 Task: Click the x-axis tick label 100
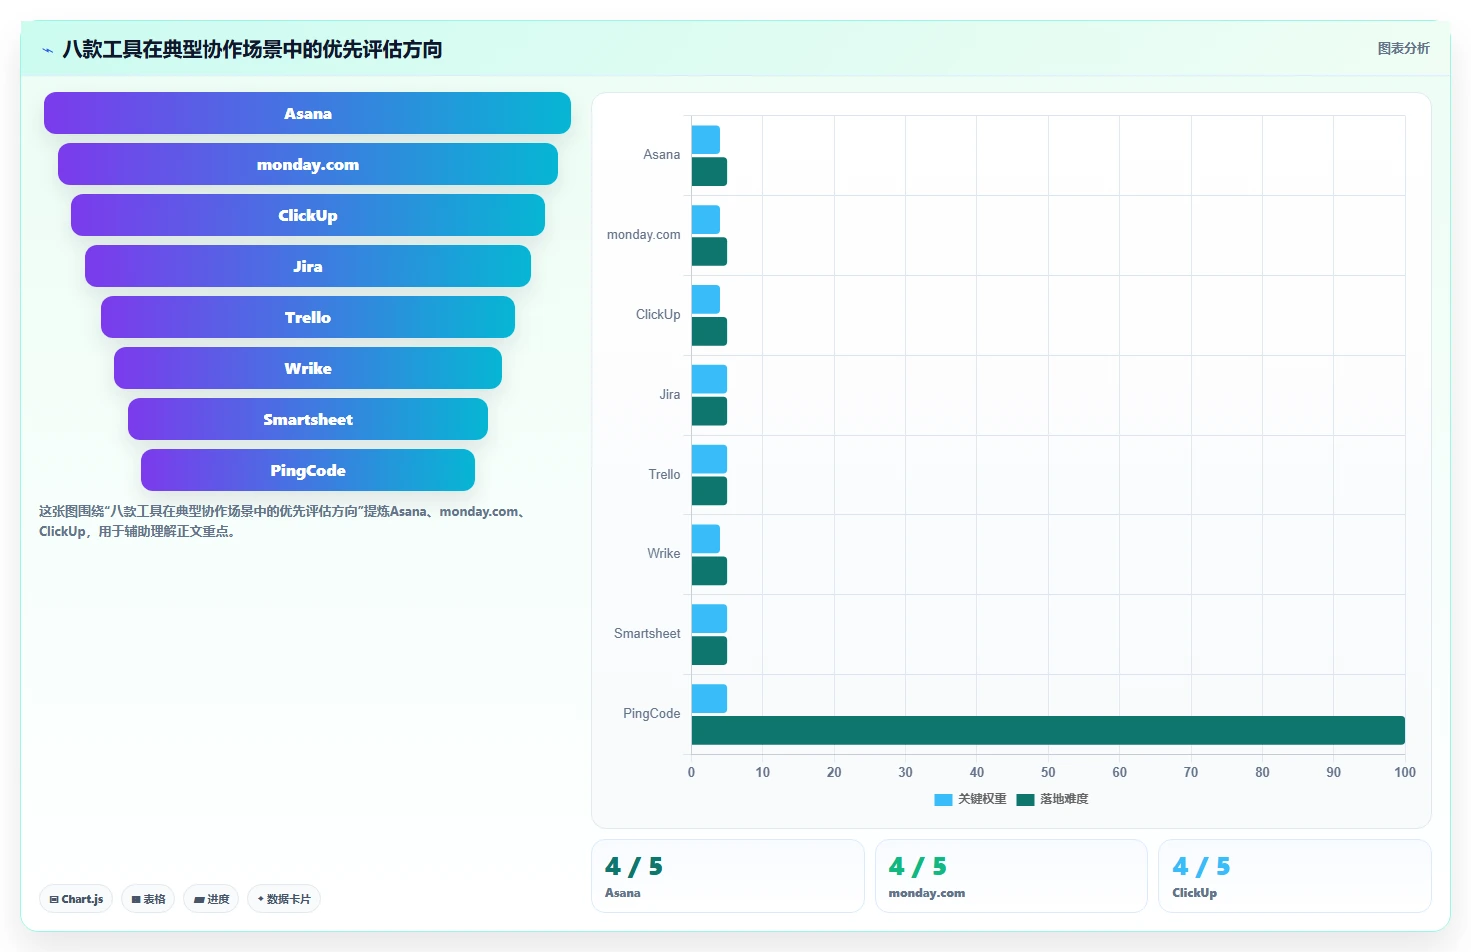point(1405,772)
